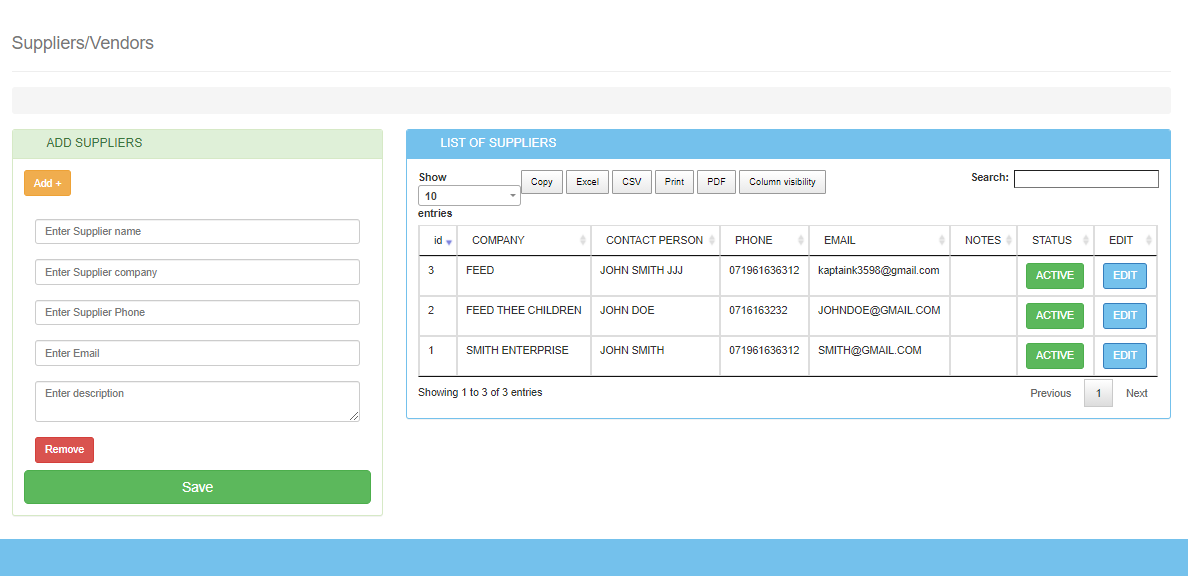Sort by COMPANY column header
The height and width of the screenshot is (576, 1188).
point(498,240)
